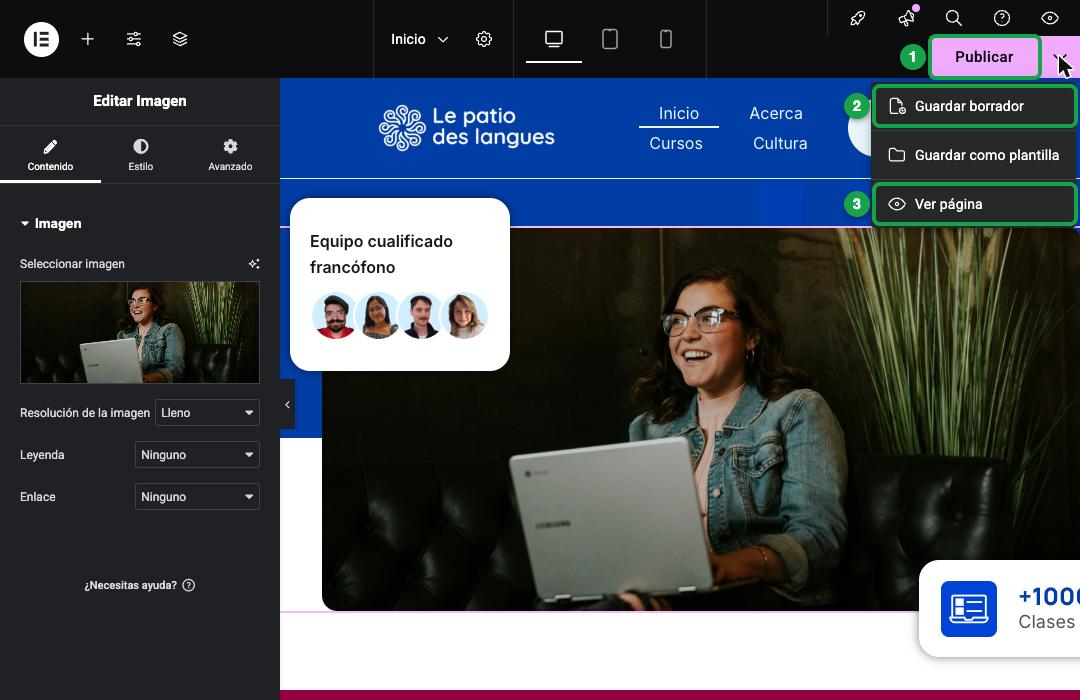The image size is (1080, 700).
Task: Click the Publicar button
Action: [x=984, y=56]
